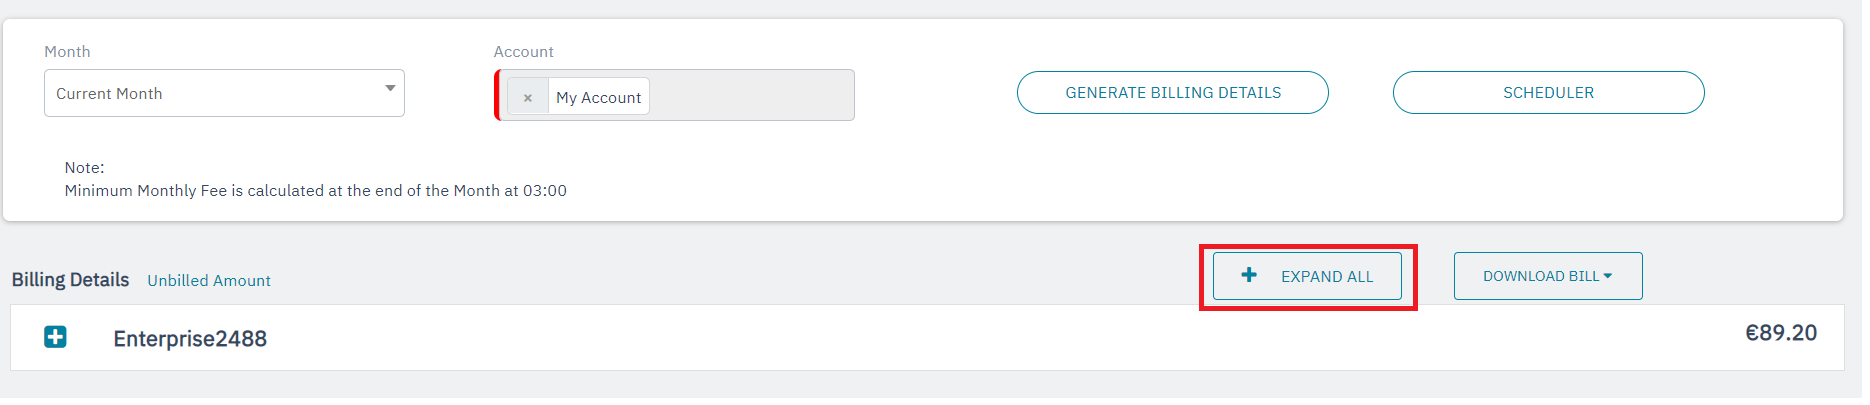The width and height of the screenshot is (1870, 405).
Task: Open the Download Bill dropdown menu
Action: tap(1547, 276)
